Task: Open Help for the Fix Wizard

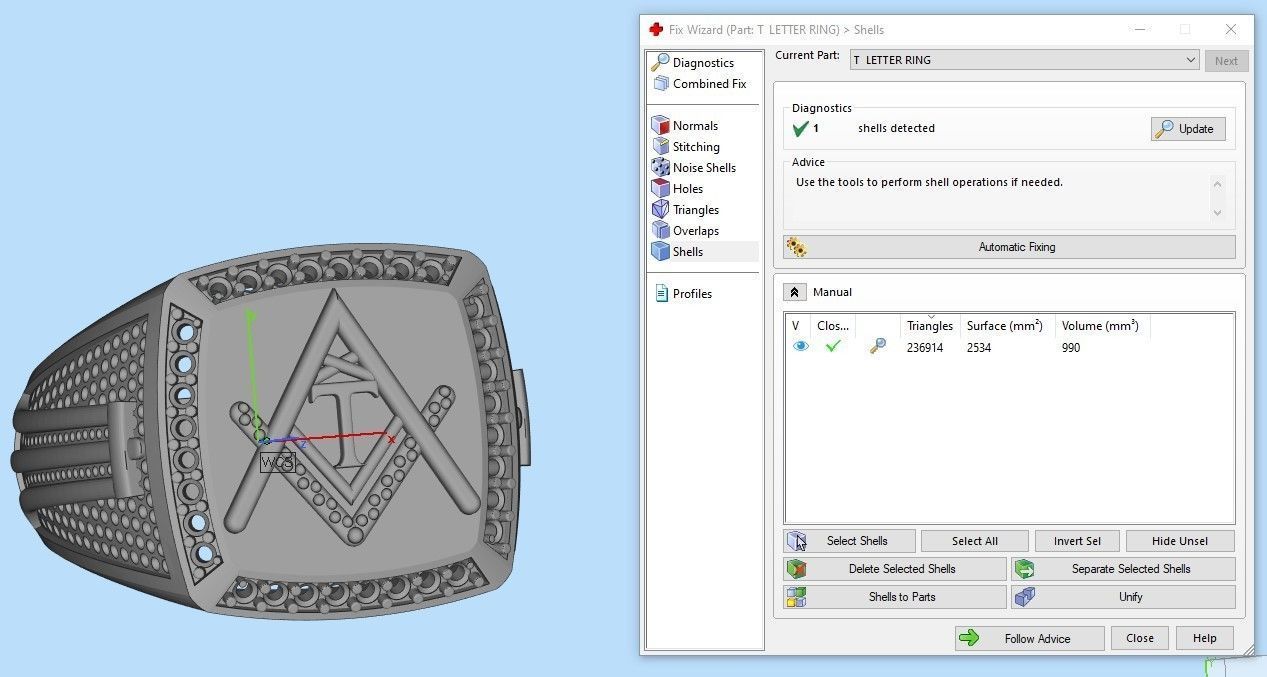Action: 1204,638
